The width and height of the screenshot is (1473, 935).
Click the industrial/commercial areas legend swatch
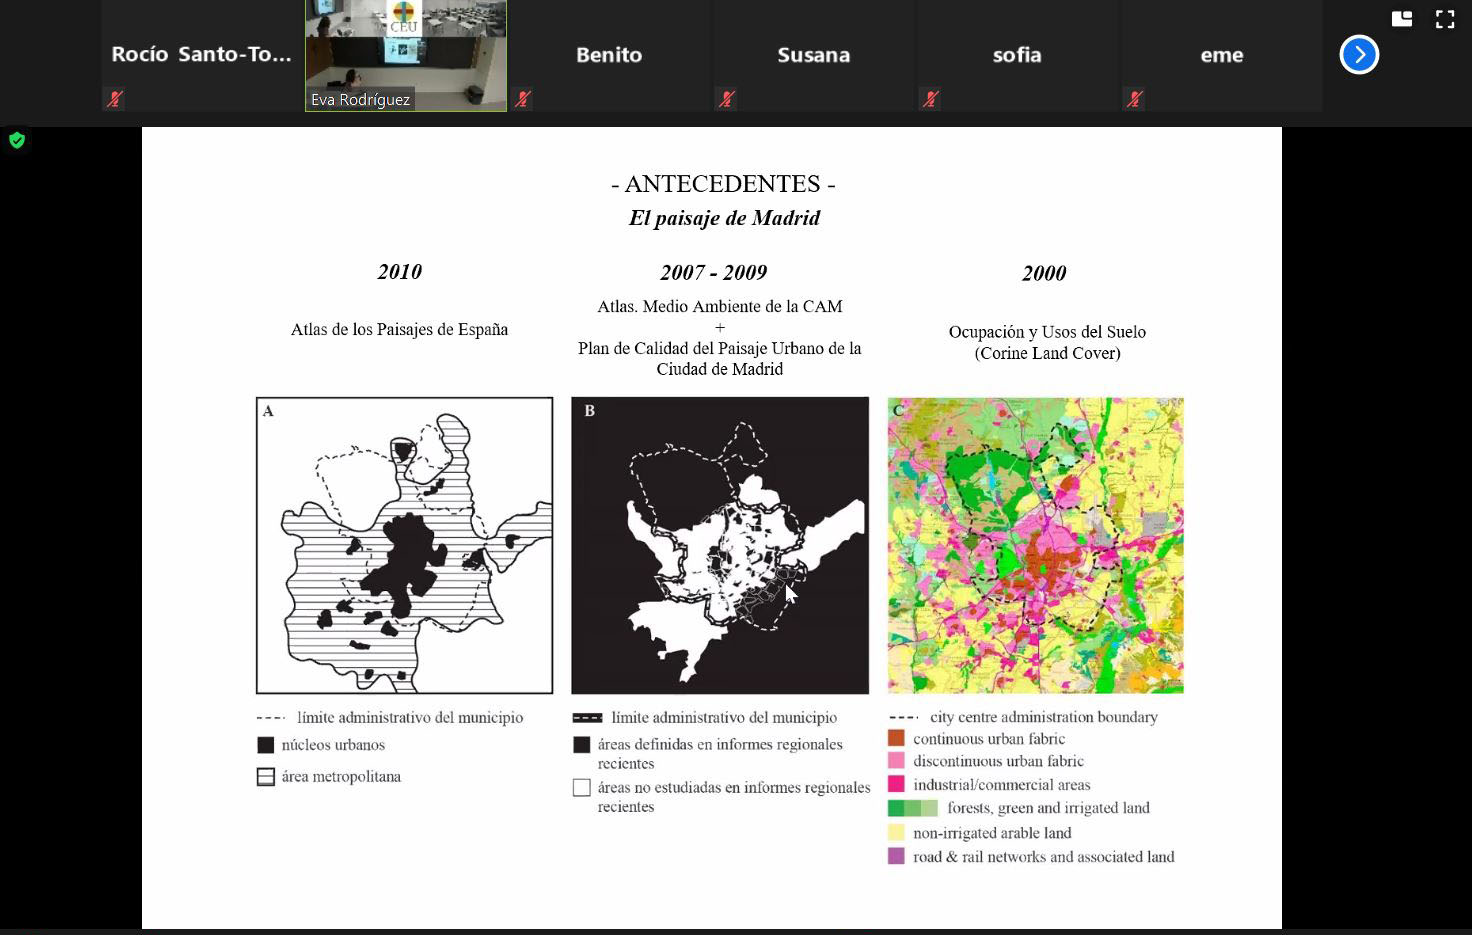point(896,784)
